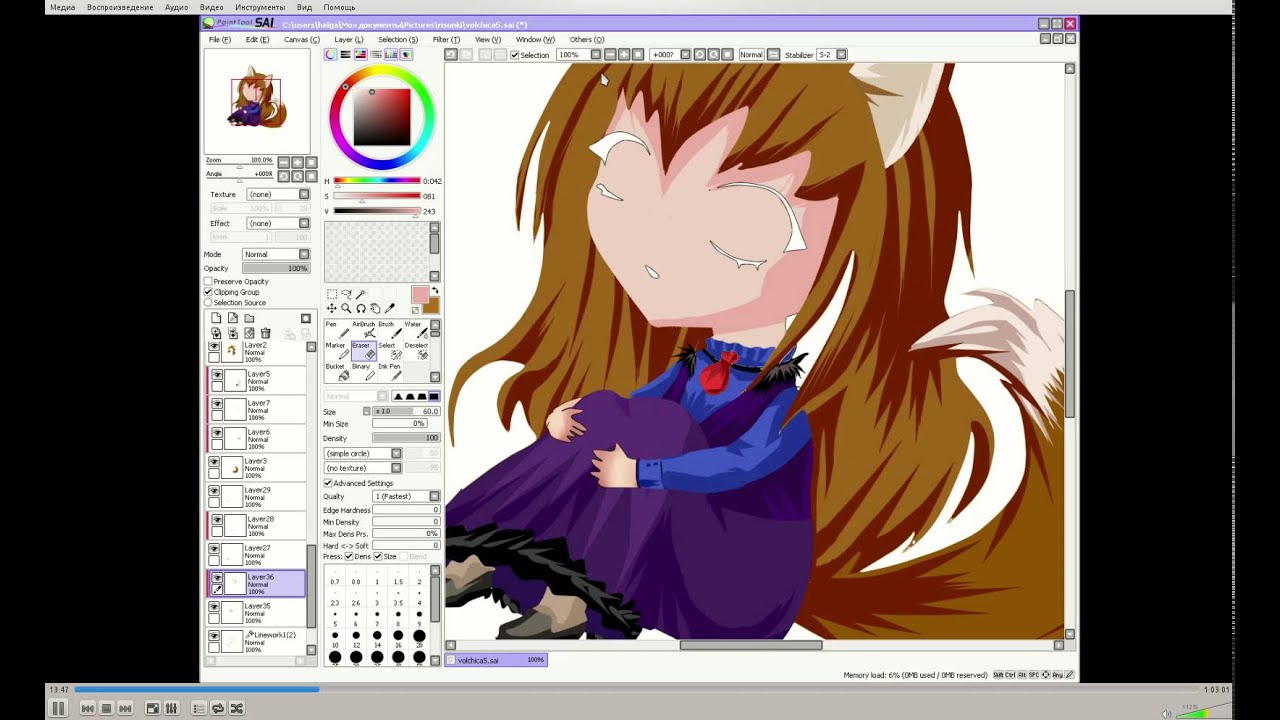Image resolution: width=1280 pixels, height=720 pixels.
Task: Open the canvas zoom 100% dropdown
Action: 579,55
